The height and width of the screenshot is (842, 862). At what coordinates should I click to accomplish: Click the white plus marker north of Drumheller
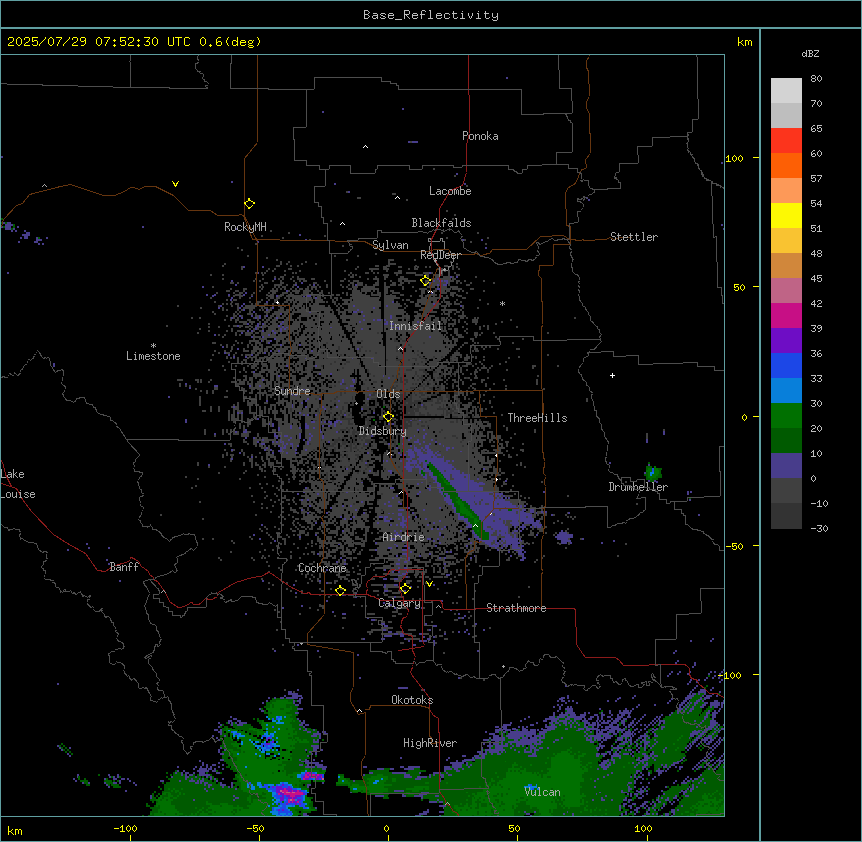click(x=612, y=375)
